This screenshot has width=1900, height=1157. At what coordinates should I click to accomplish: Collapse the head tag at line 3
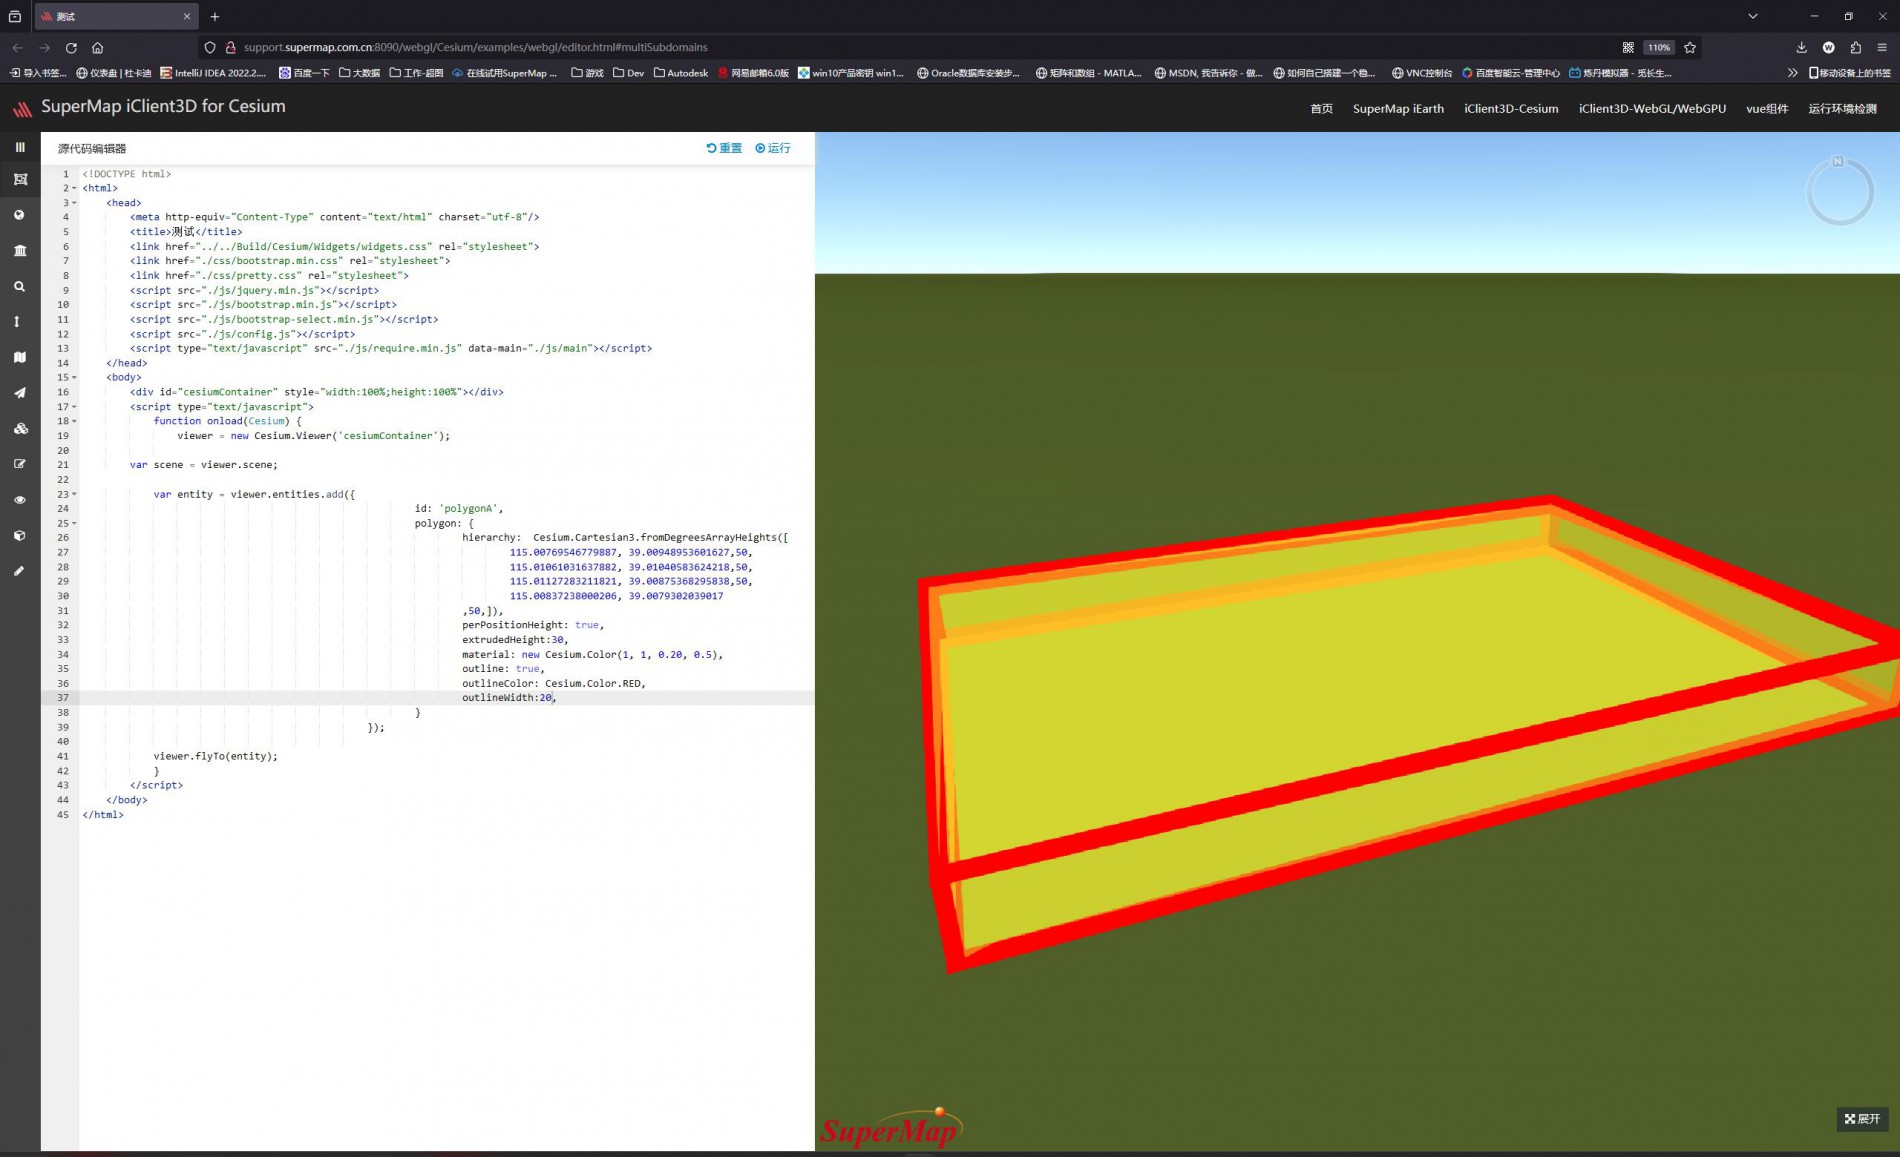click(74, 203)
